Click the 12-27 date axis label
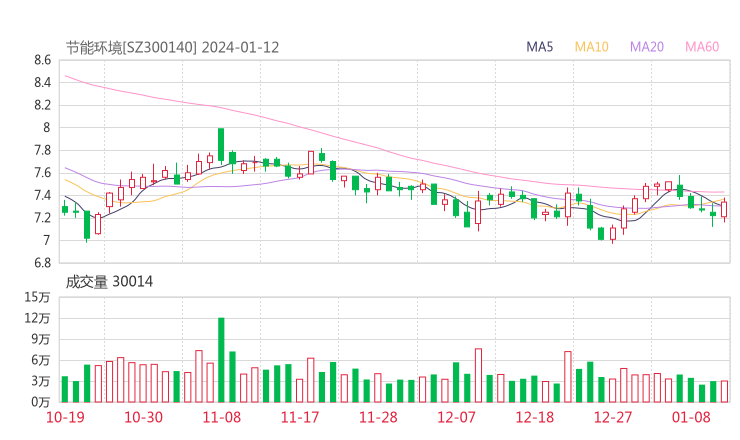Screen dimensions: 740x440 613,417
